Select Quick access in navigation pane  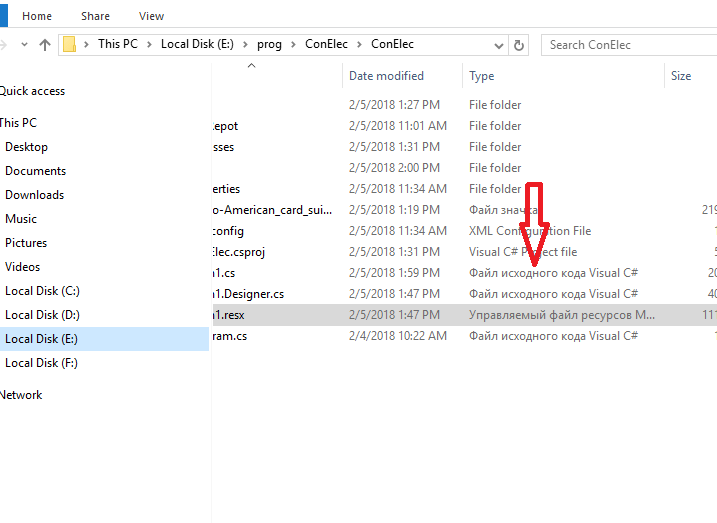pos(32,91)
